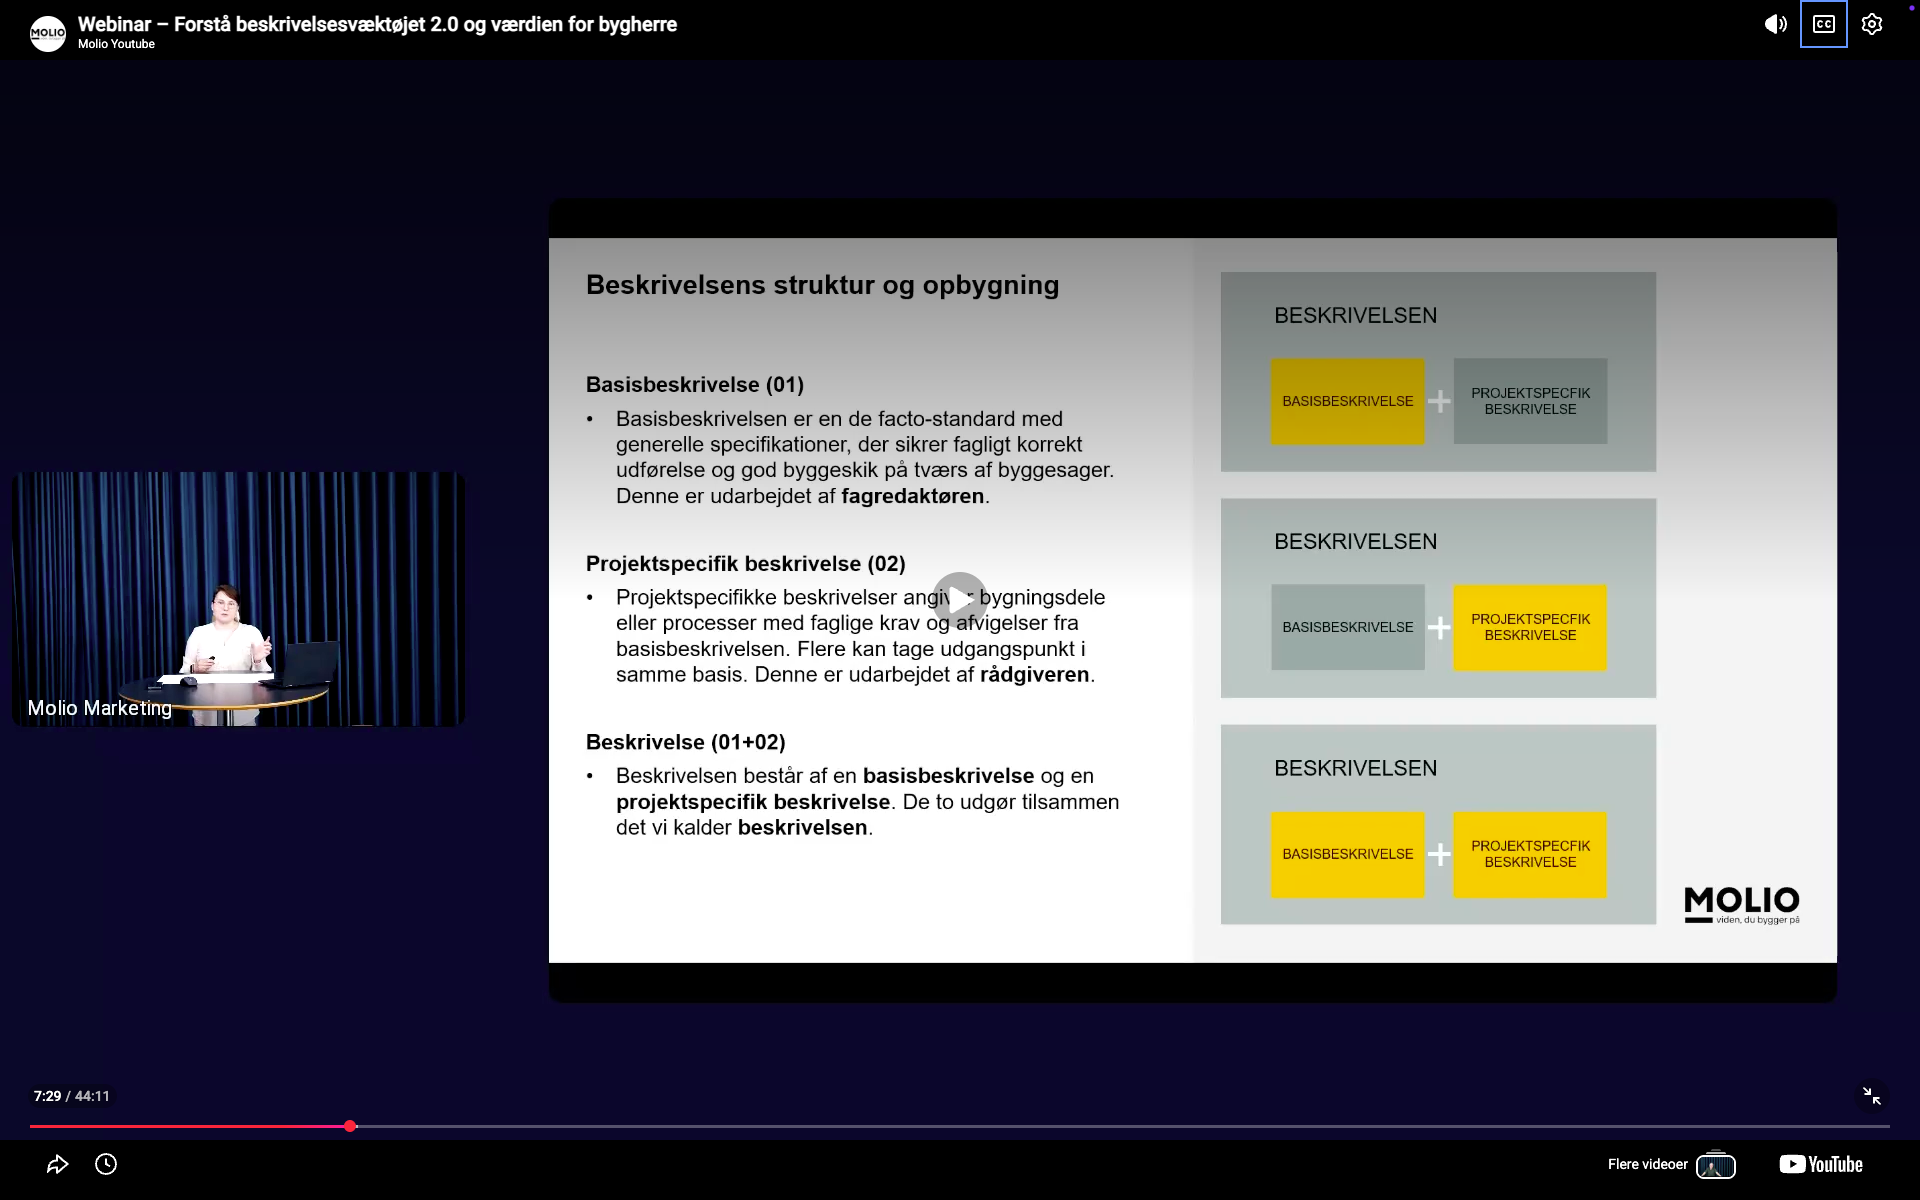Mute the video with the speaker icon
Viewport: 1920px width, 1200px height.
click(1775, 24)
